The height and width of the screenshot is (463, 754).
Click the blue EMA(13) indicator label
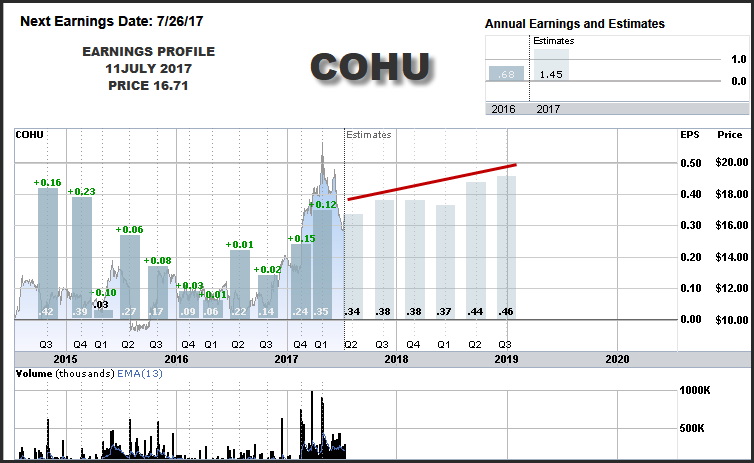click(x=140, y=374)
